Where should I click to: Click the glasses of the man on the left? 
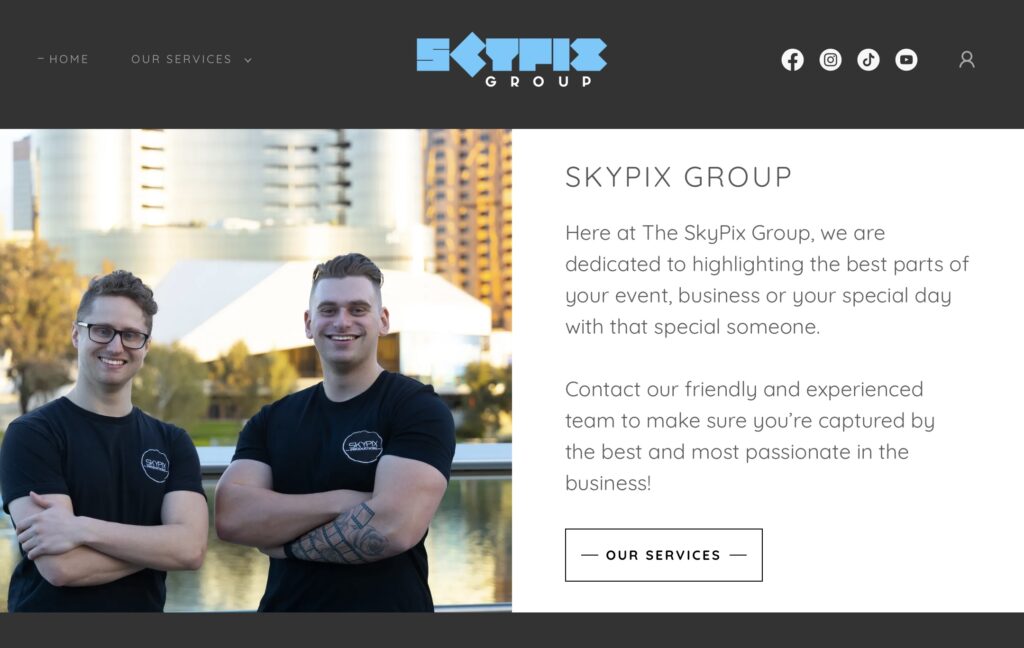114,335
